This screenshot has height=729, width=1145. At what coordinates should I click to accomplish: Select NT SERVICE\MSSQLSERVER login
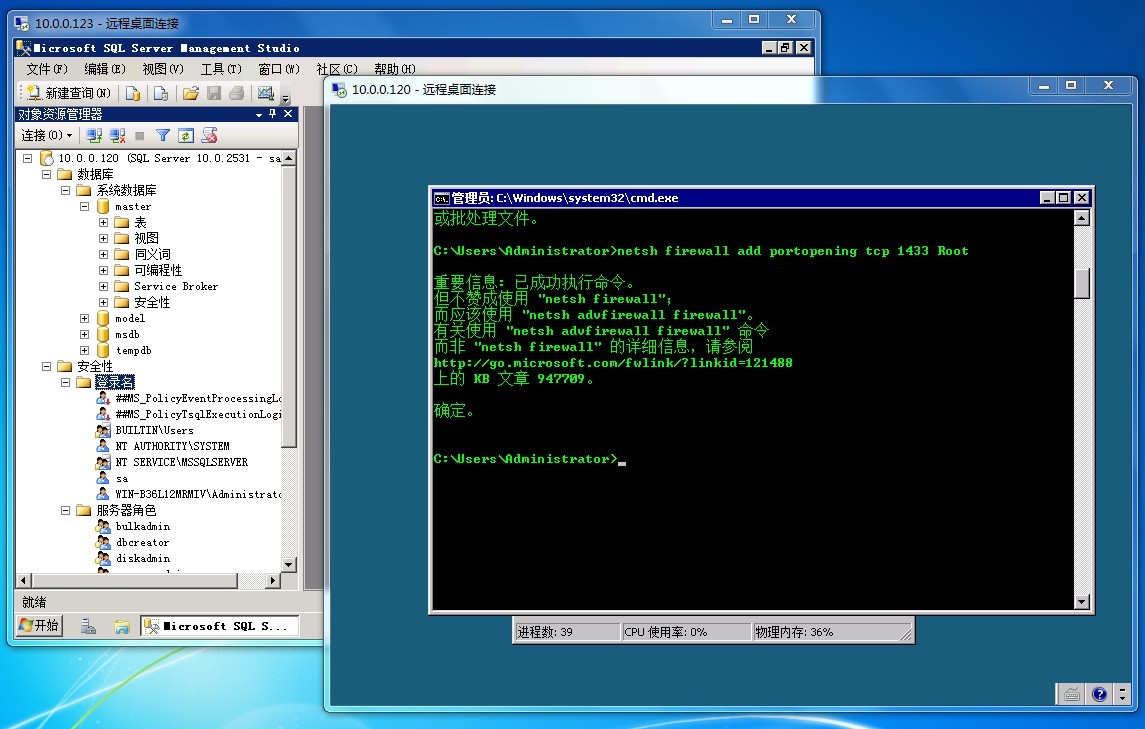182,462
